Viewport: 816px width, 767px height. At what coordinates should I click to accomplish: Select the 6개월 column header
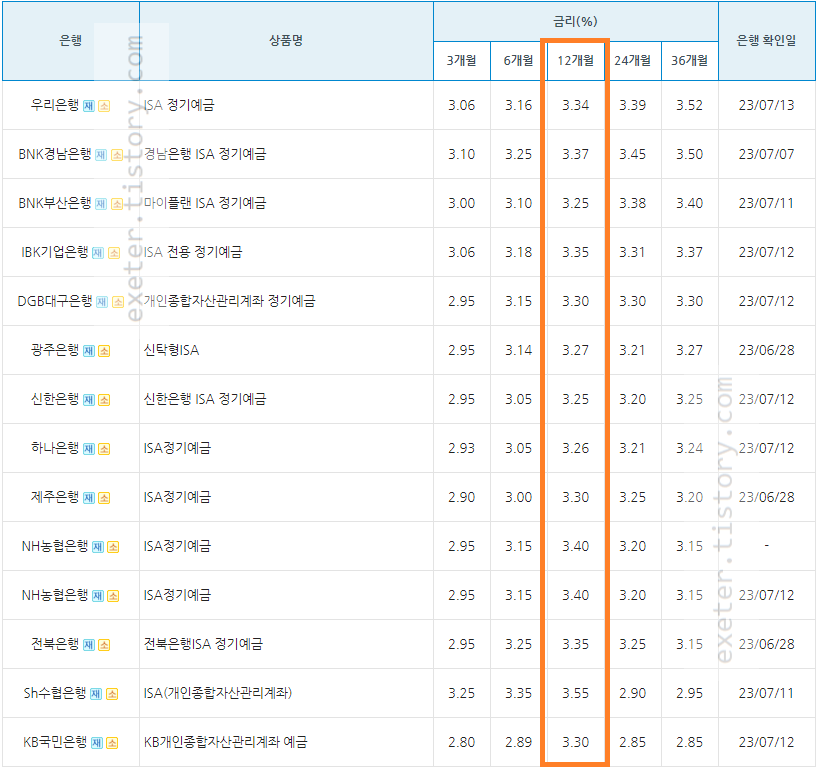pyautogui.click(x=518, y=61)
